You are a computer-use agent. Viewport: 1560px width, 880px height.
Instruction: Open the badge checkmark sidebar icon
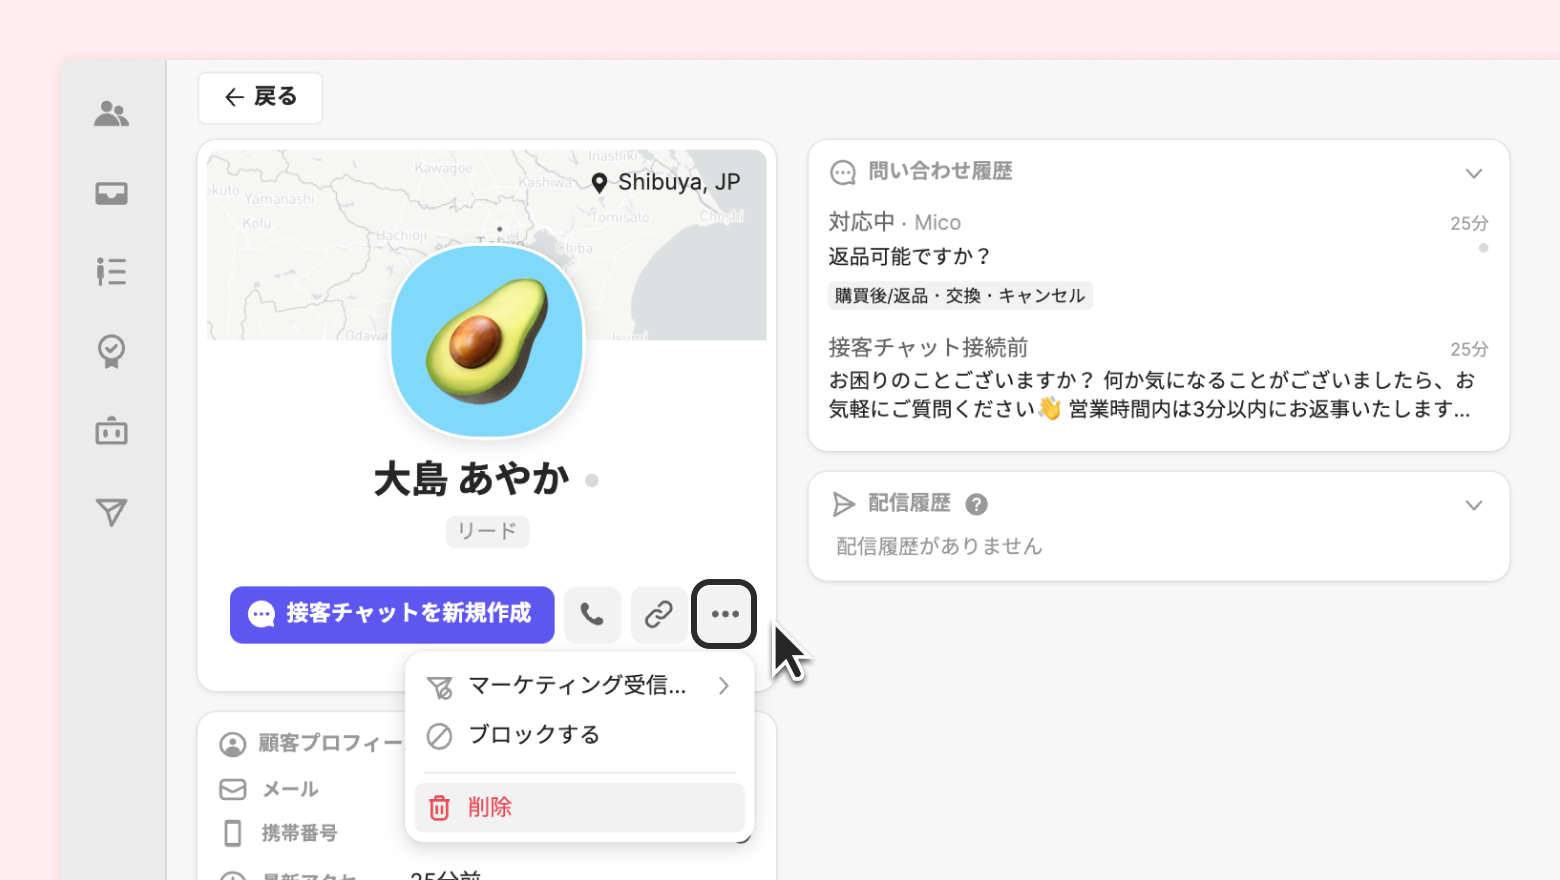tap(111, 351)
